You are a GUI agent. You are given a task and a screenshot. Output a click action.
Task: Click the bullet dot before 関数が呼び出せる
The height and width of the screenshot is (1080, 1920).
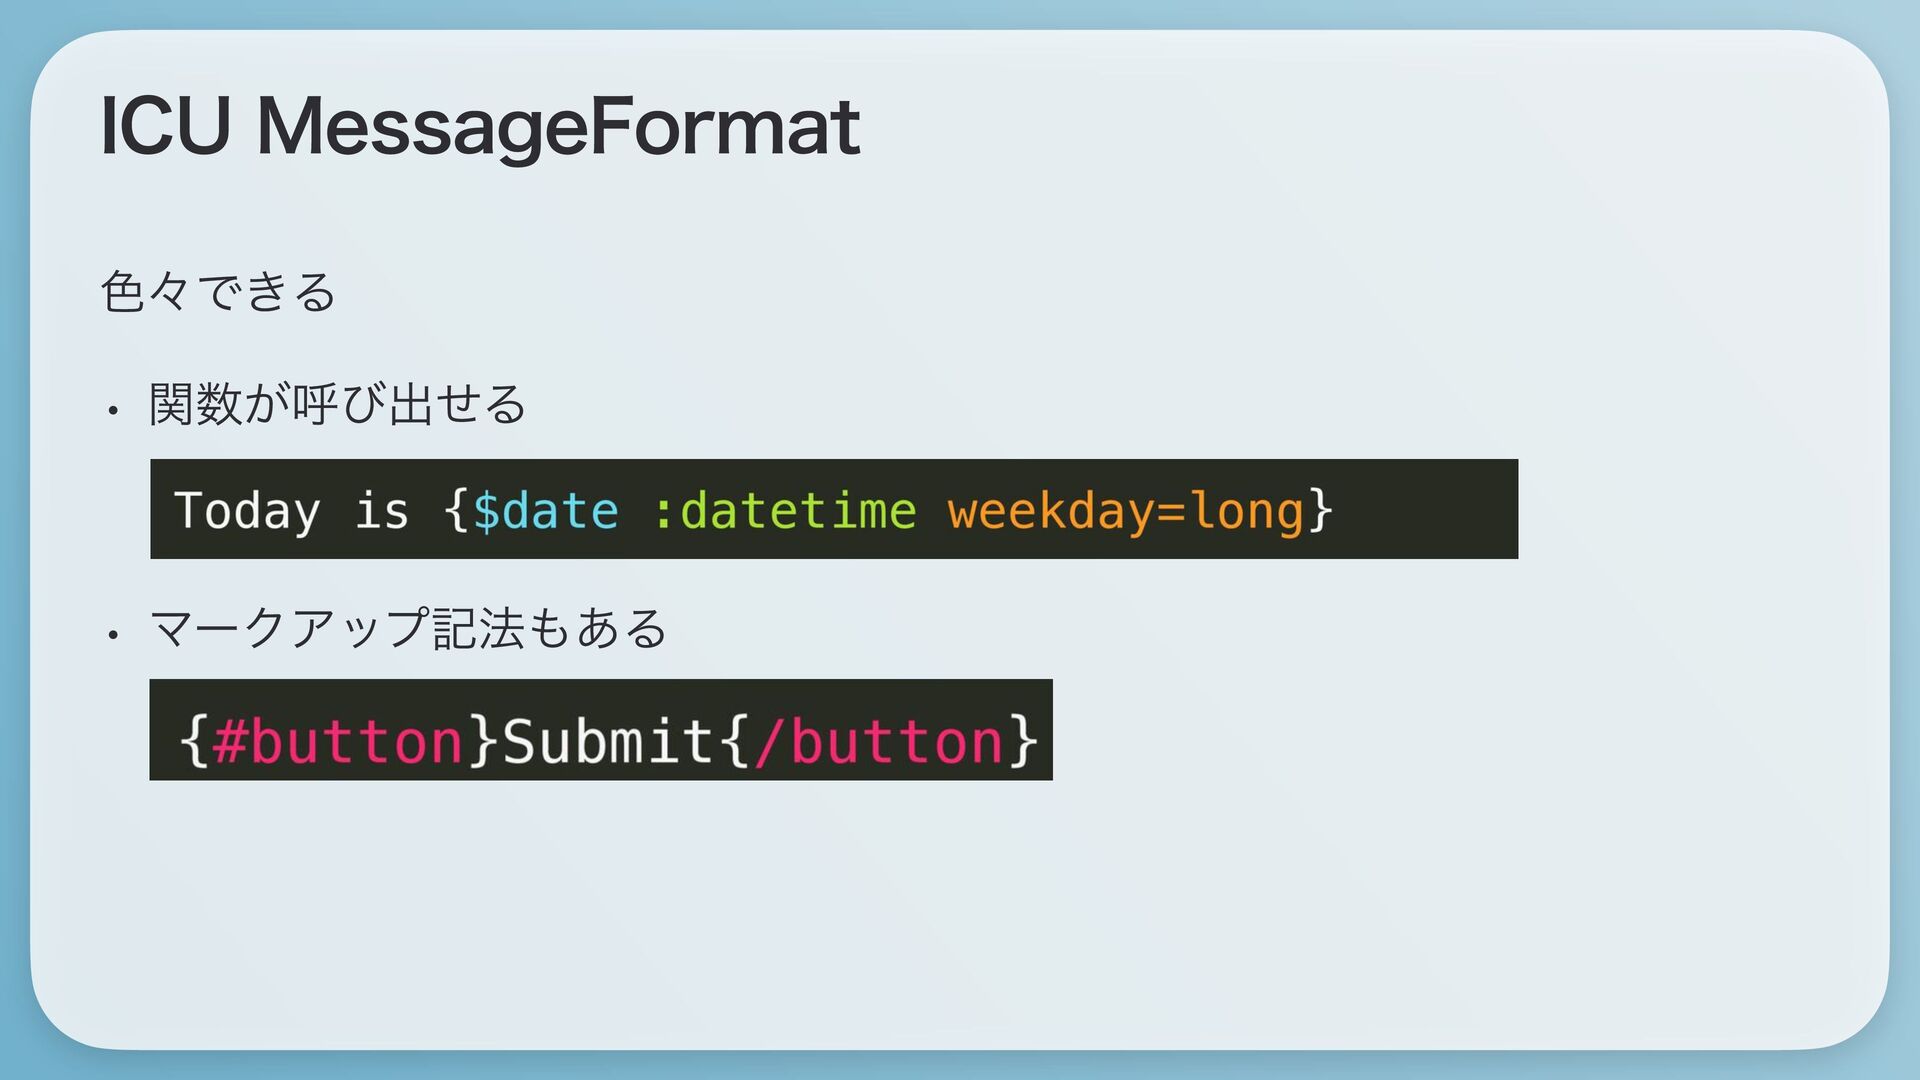[114, 410]
